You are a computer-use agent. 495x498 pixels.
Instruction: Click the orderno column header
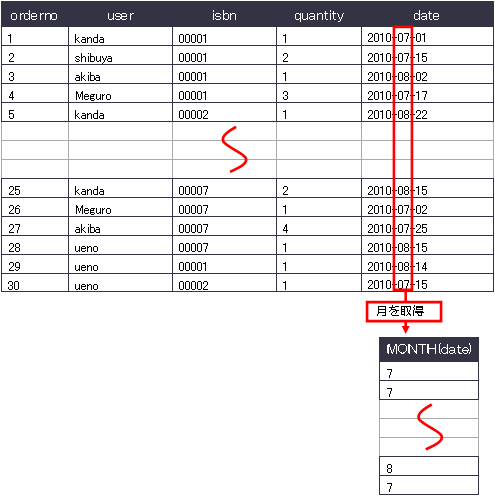(34, 15)
